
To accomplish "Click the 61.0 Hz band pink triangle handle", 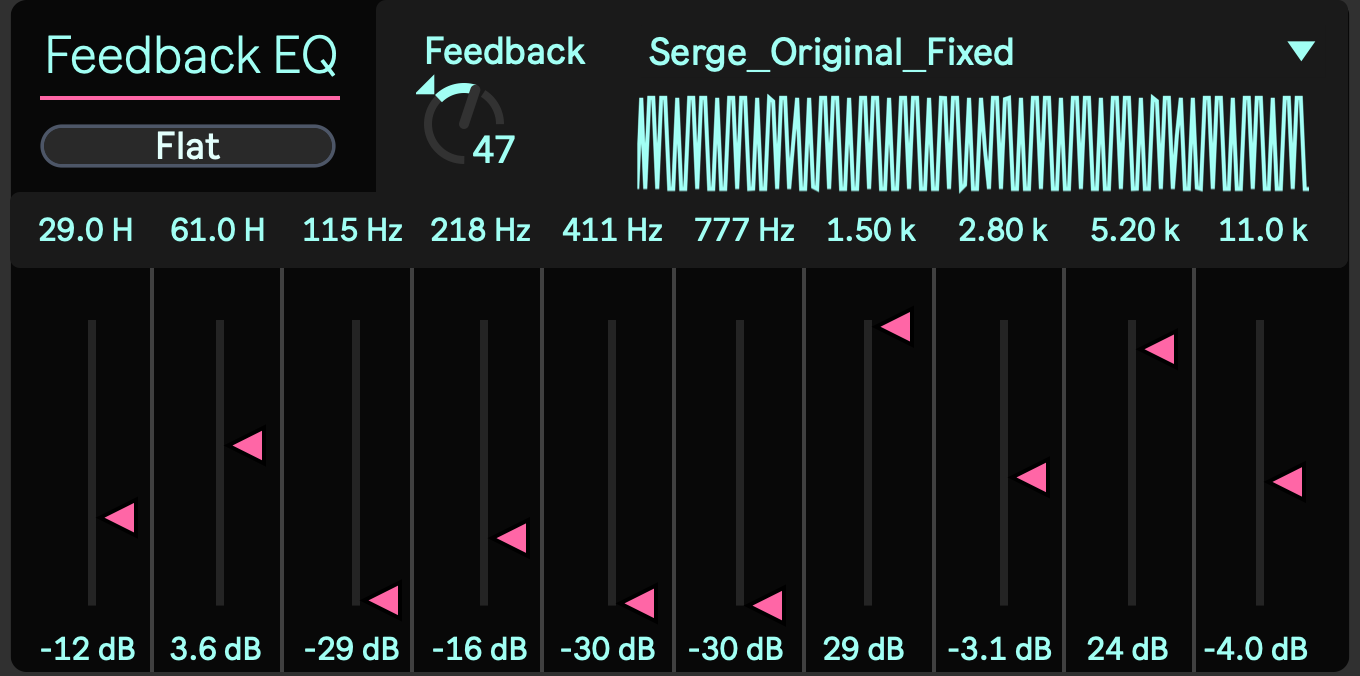I will (x=248, y=446).
